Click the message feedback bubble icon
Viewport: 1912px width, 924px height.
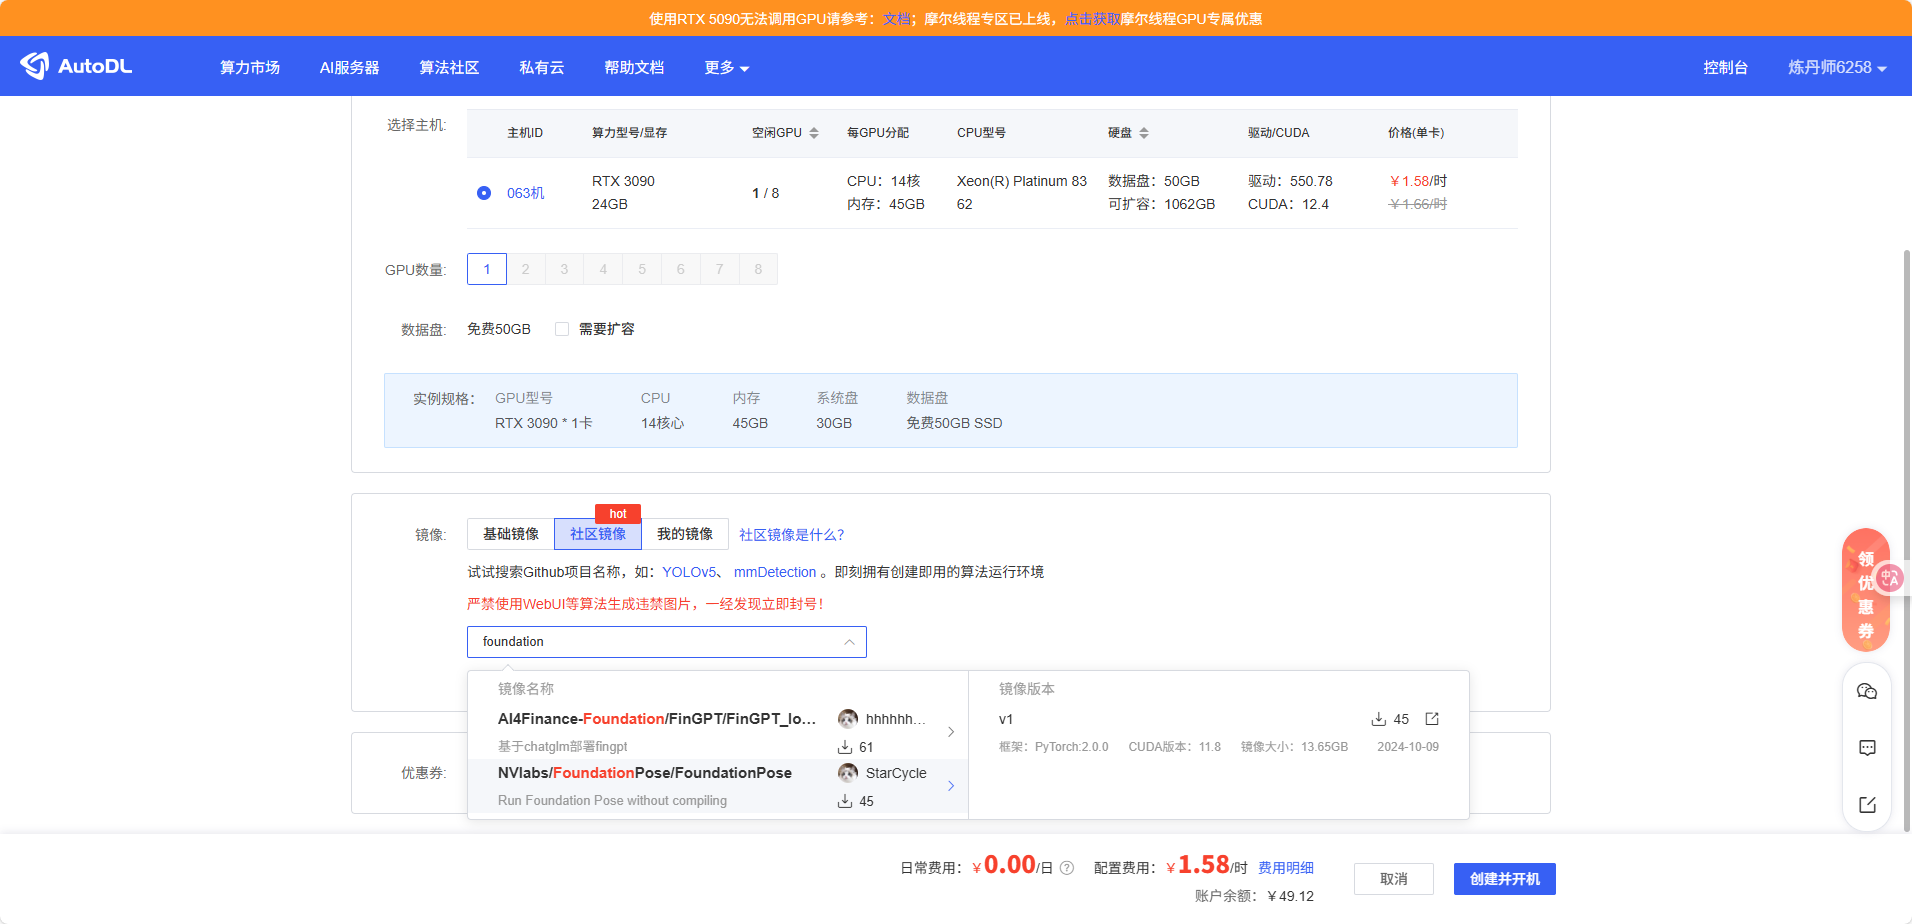pos(1866,748)
